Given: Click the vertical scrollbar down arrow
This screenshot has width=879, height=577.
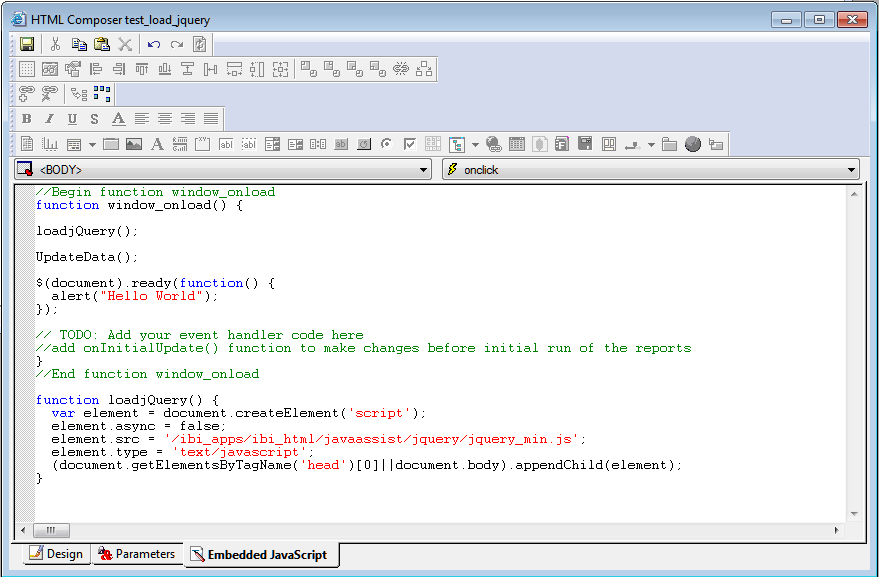Looking at the screenshot, I should pyautogui.click(x=854, y=514).
